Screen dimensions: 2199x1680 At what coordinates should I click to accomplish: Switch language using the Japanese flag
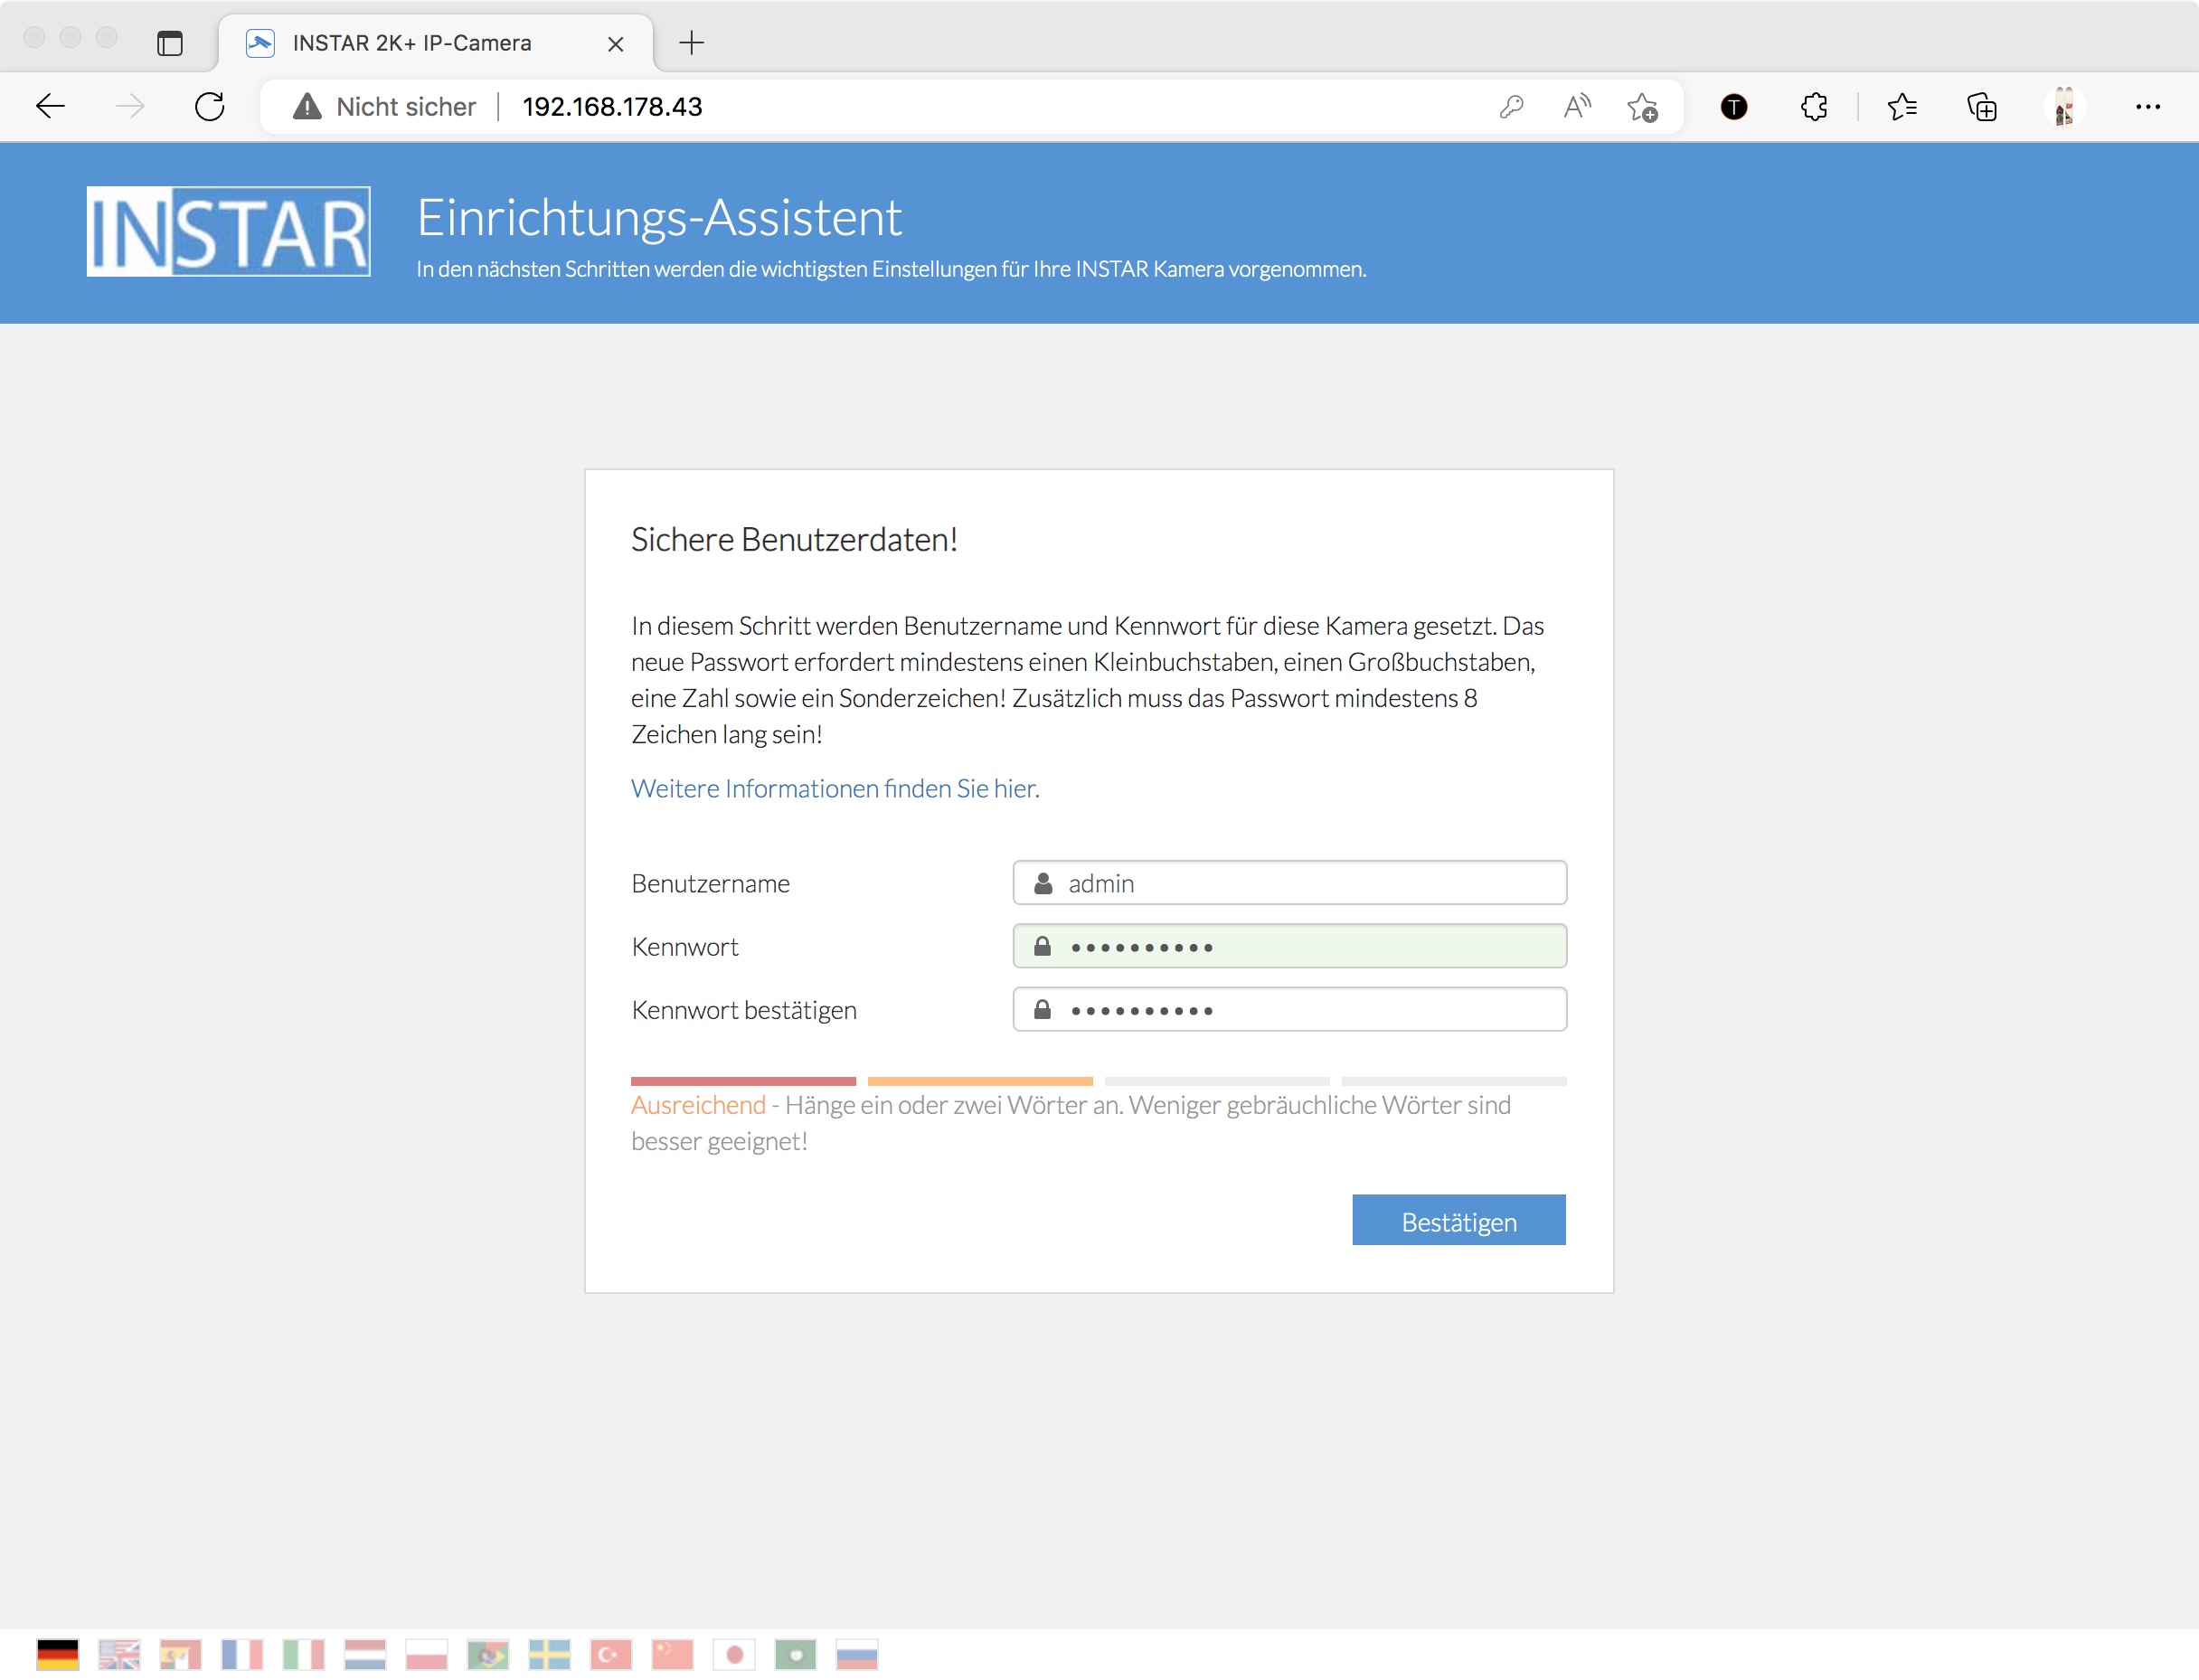pyautogui.click(x=734, y=1654)
